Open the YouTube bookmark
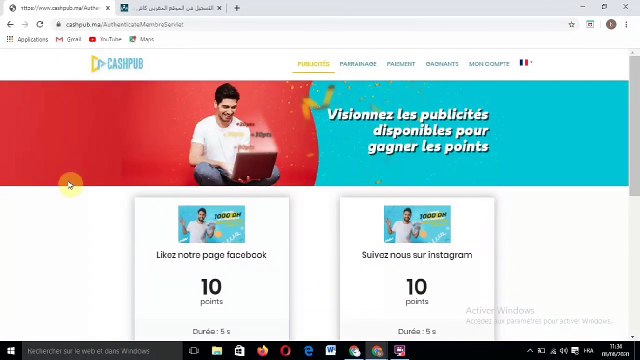Image resolution: width=640 pixels, height=360 pixels. click(105, 39)
